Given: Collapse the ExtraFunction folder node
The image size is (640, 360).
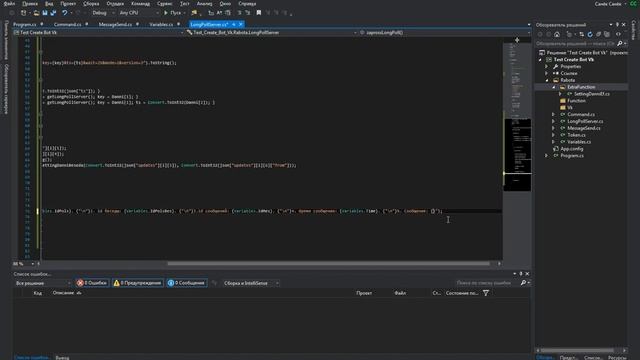Looking at the screenshot, I should pos(553,87).
